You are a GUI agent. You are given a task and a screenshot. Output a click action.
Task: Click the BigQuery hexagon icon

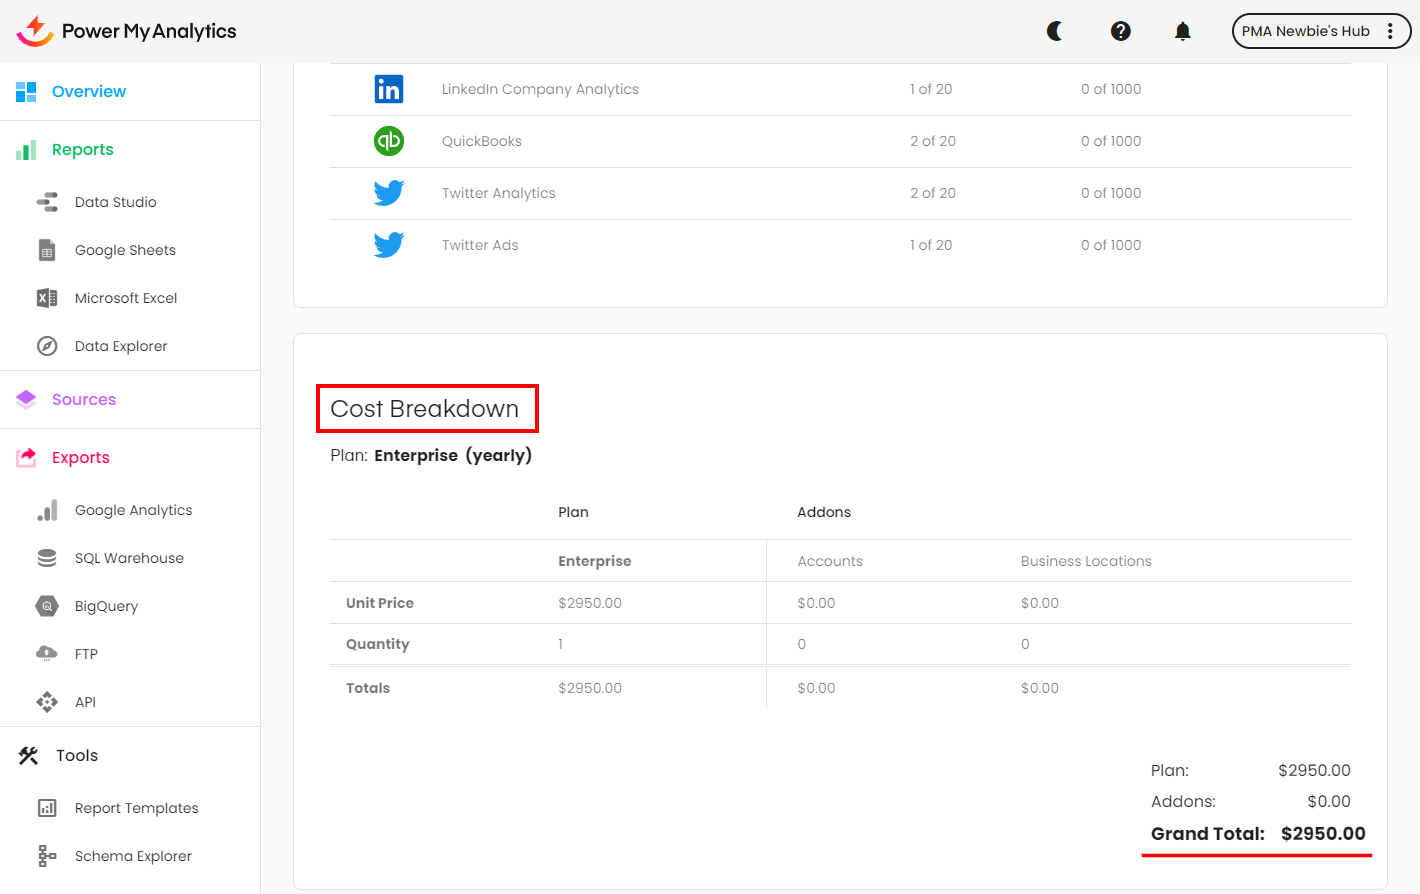click(x=47, y=606)
